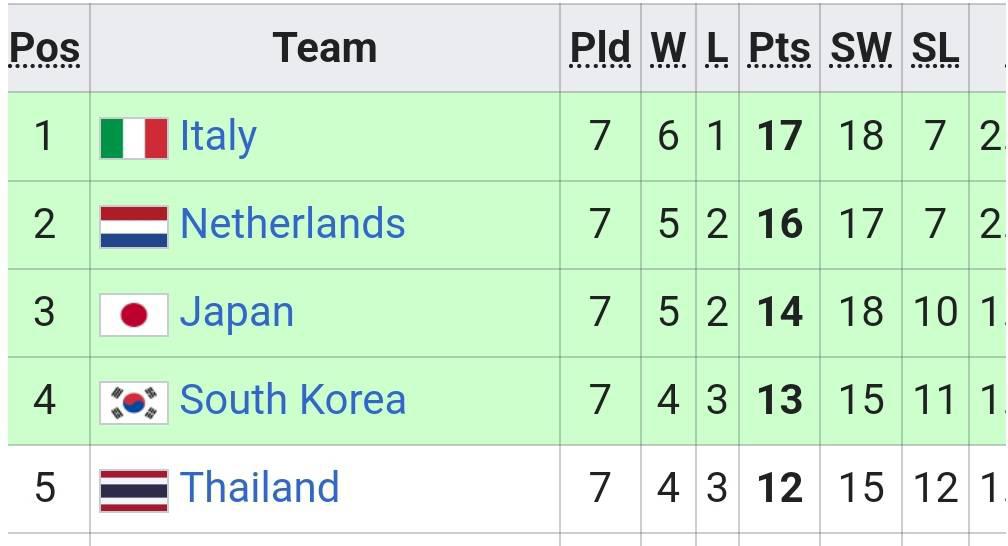This screenshot has height=546, width=1008.
Task: Open the South Korea team link
Action: pos(292,399)
